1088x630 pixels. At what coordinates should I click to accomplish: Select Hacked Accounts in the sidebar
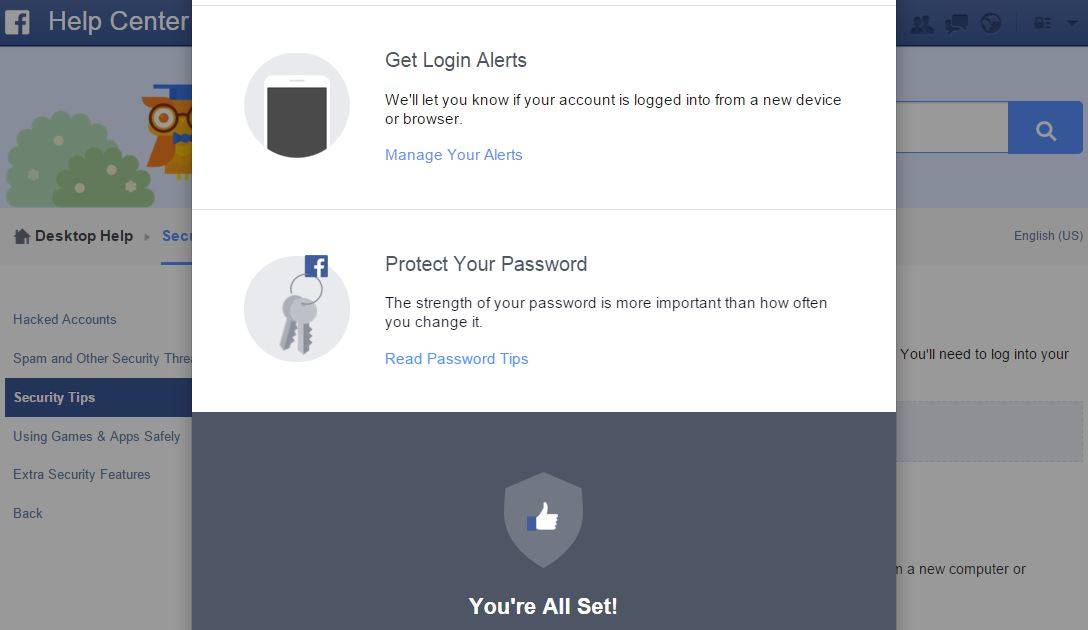coord(65,319)
